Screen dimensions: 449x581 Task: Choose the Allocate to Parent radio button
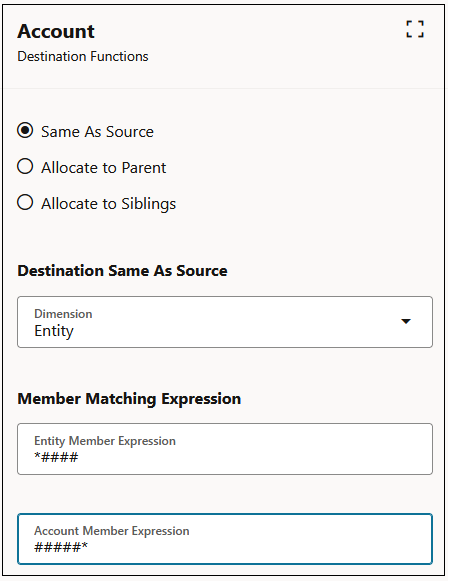[x=25, y=167]
